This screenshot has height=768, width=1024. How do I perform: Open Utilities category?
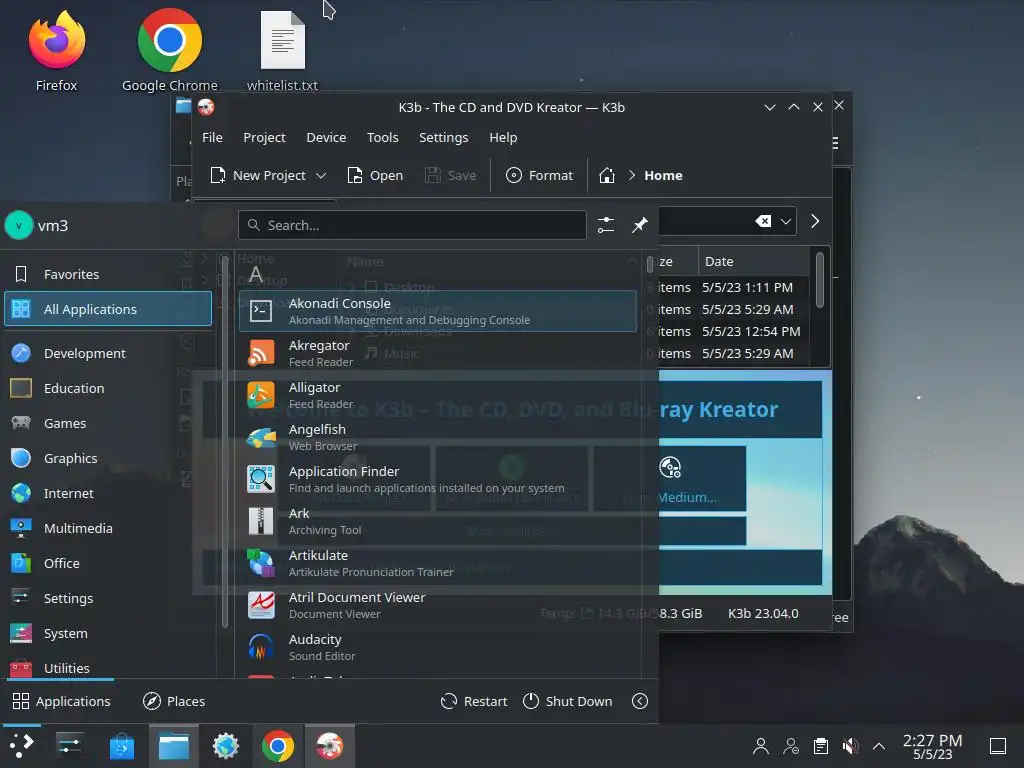[x=108, y=667]
